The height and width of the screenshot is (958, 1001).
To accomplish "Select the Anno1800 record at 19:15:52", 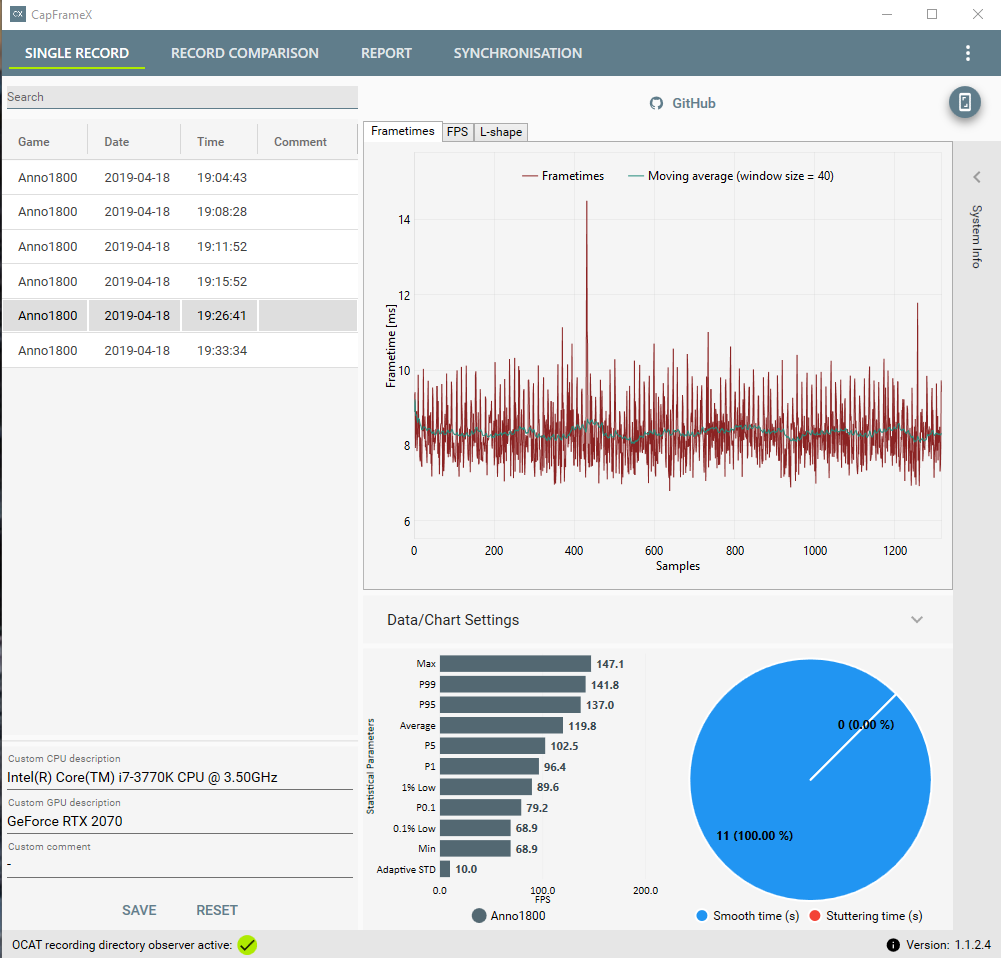I will coord(179,281).
